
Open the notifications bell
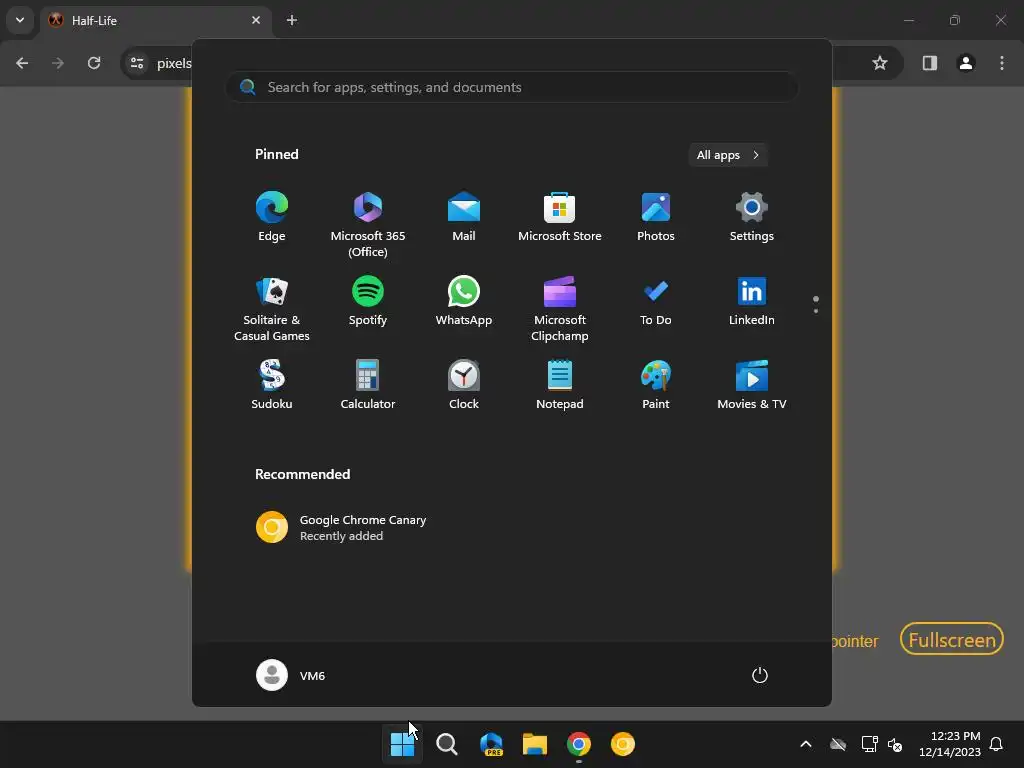tap(996, 744)
